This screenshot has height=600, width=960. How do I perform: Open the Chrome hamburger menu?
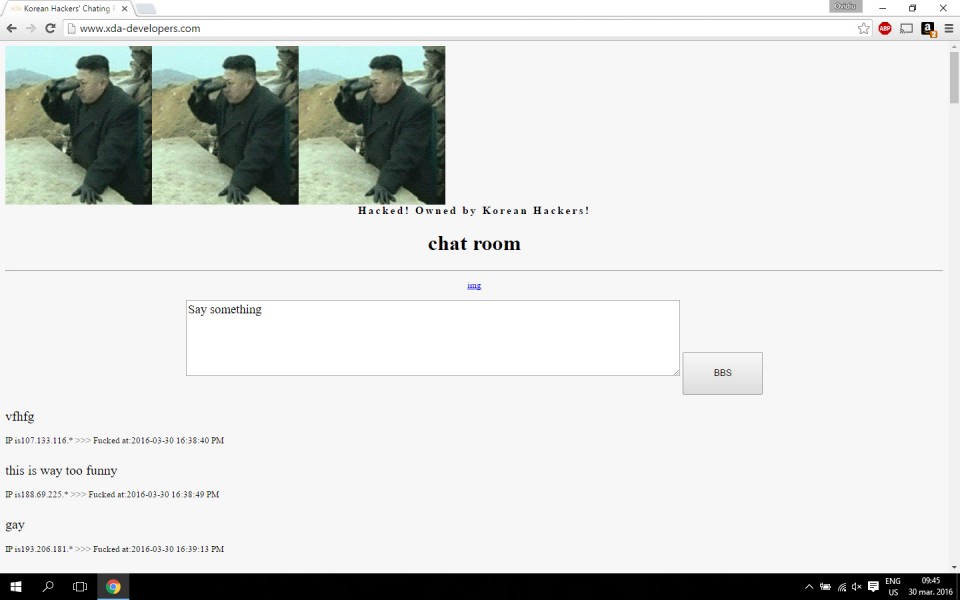[948, 28]
